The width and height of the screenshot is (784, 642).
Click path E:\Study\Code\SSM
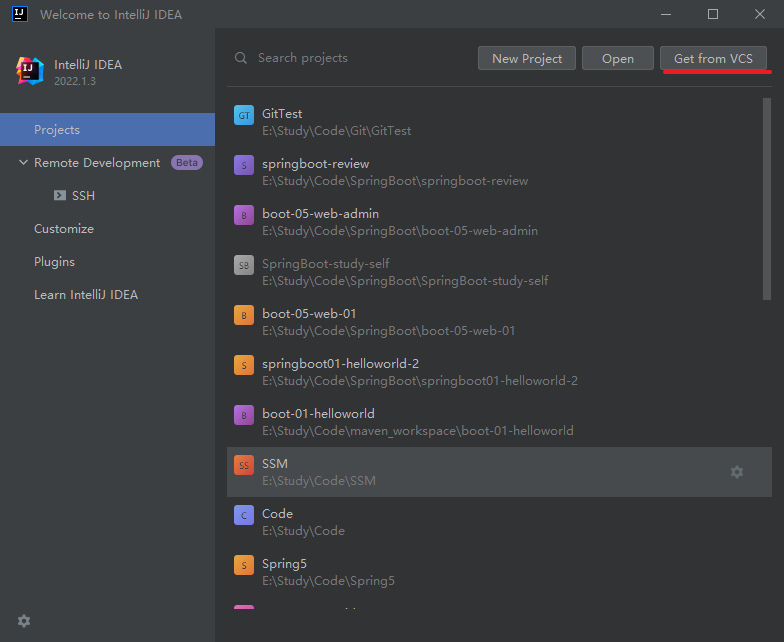[319, 480]
